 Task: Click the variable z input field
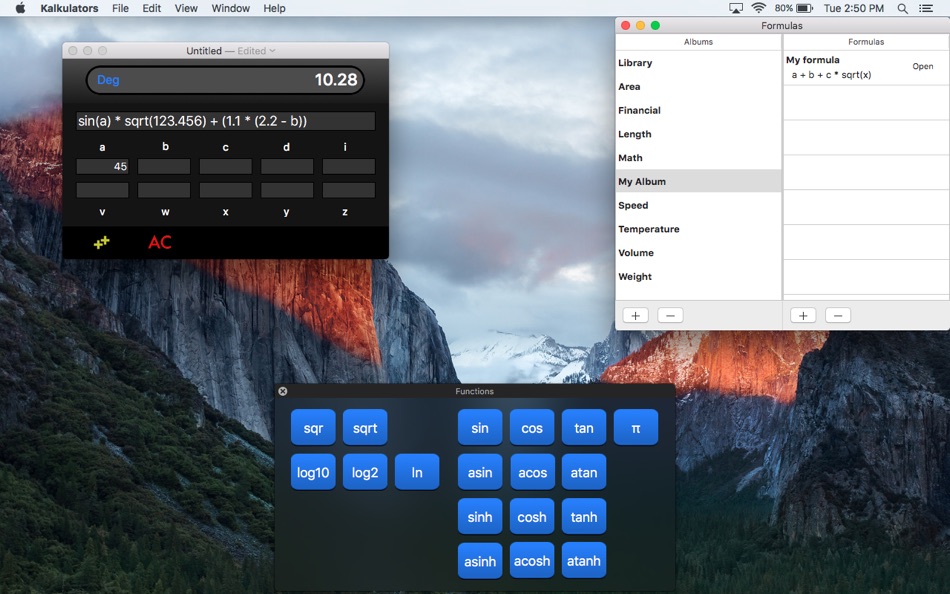348,190
